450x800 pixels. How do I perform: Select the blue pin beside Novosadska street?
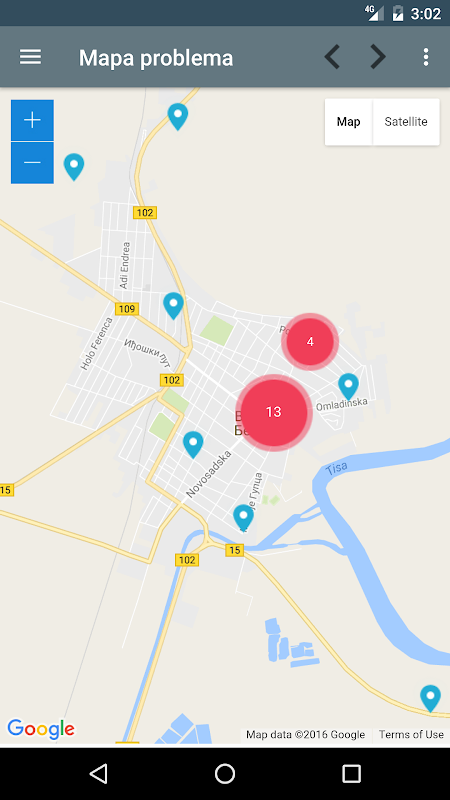point(193,444)
